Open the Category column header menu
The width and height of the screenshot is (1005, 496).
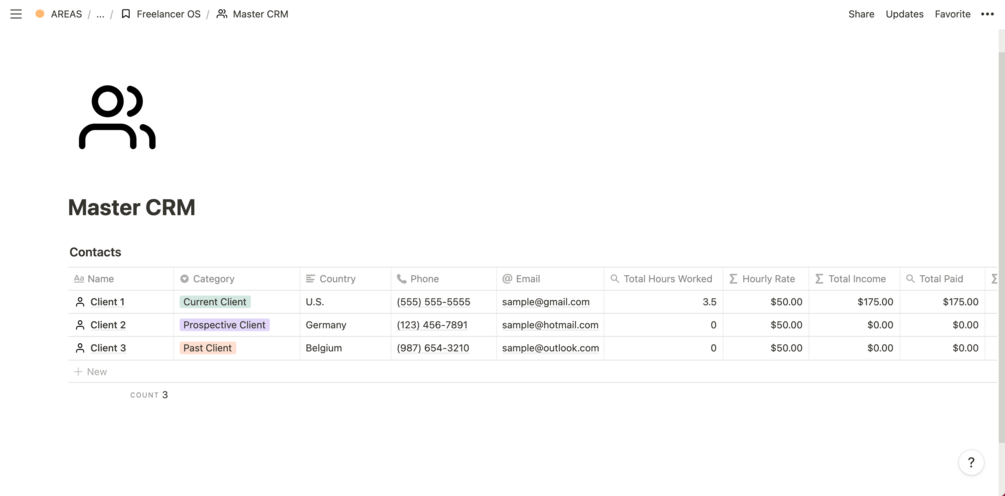click(x=213, y=279)
